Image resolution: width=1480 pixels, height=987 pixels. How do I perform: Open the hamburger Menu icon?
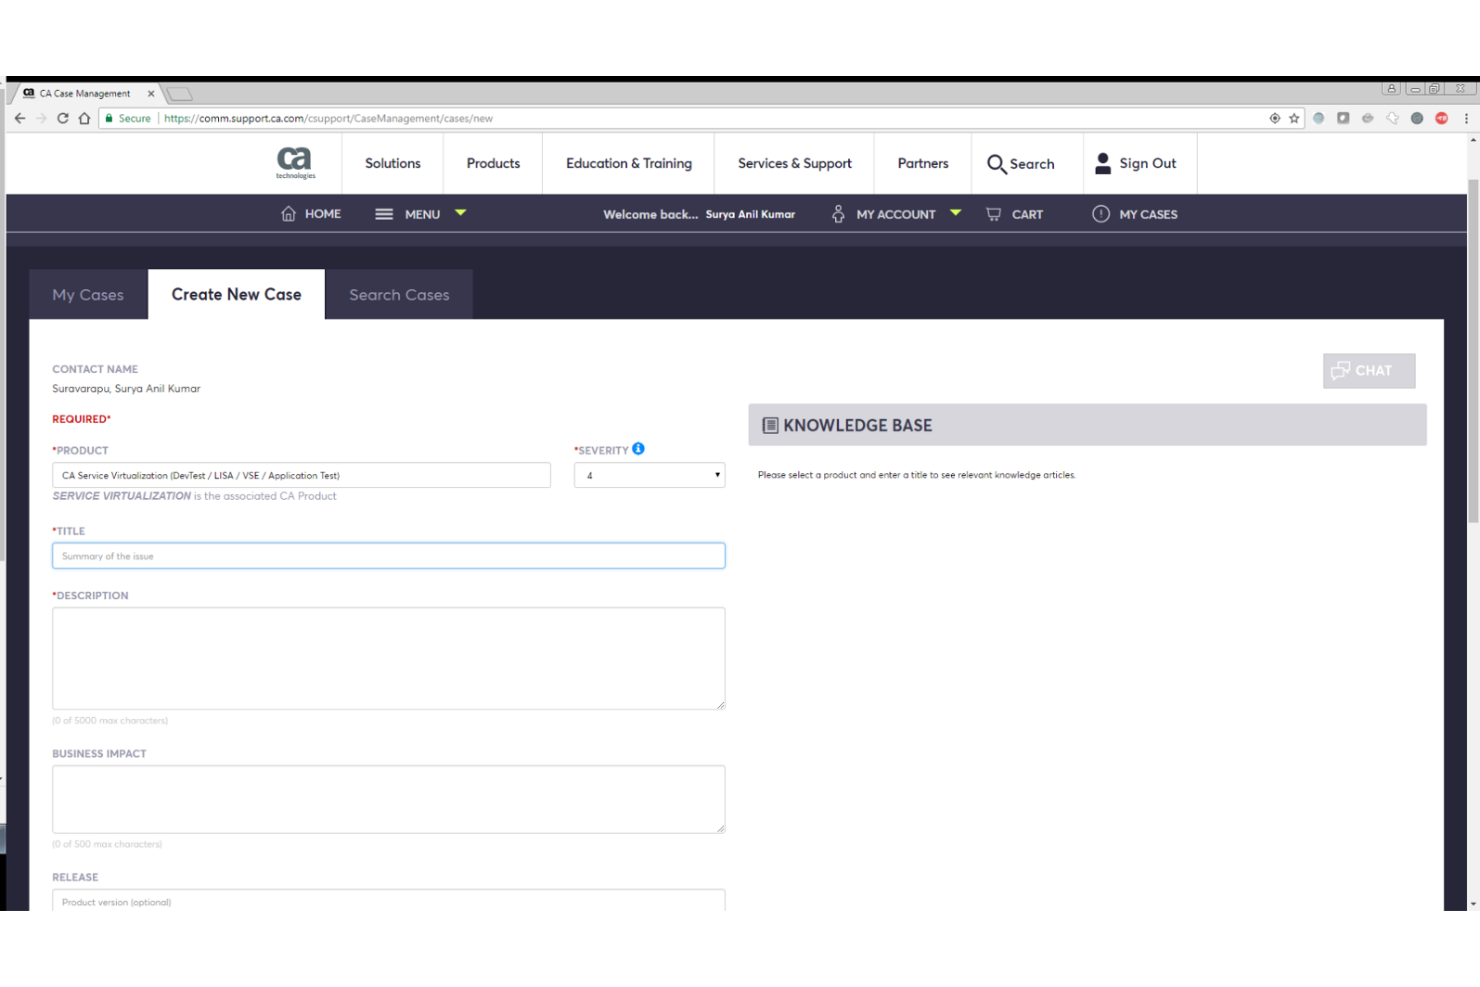pyautogui.click(x=383, y=213)
